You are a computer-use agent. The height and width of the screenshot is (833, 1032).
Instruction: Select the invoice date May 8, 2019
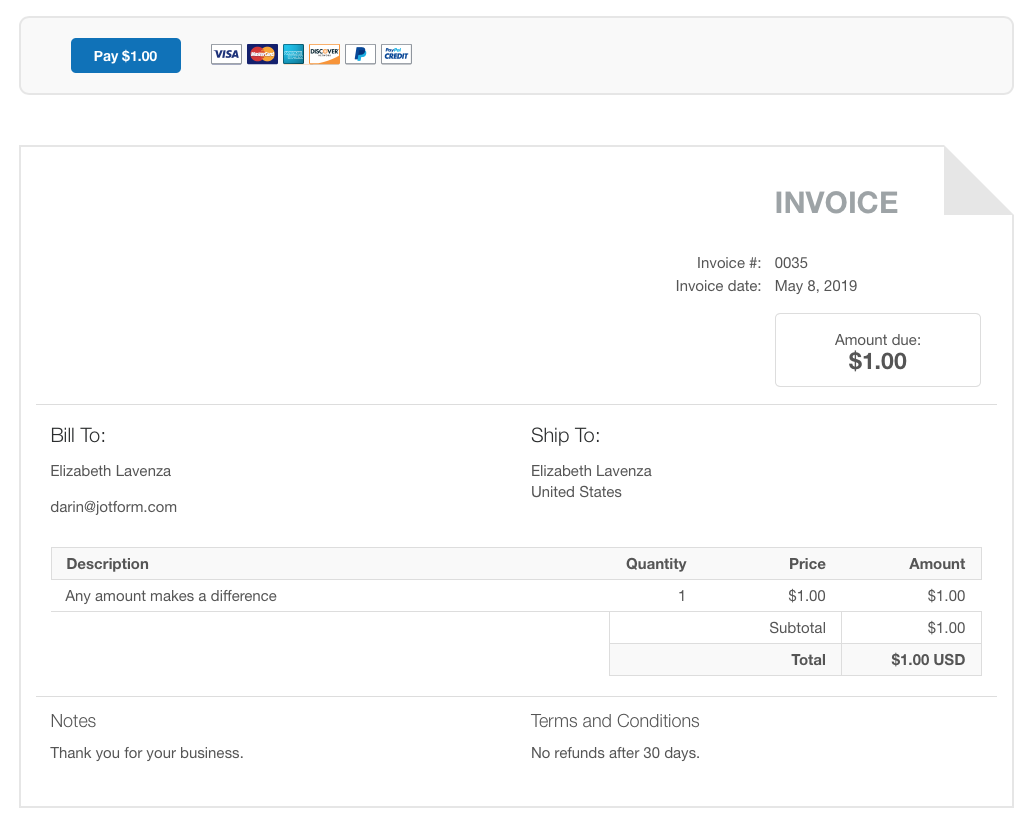(x=815, y=285)
